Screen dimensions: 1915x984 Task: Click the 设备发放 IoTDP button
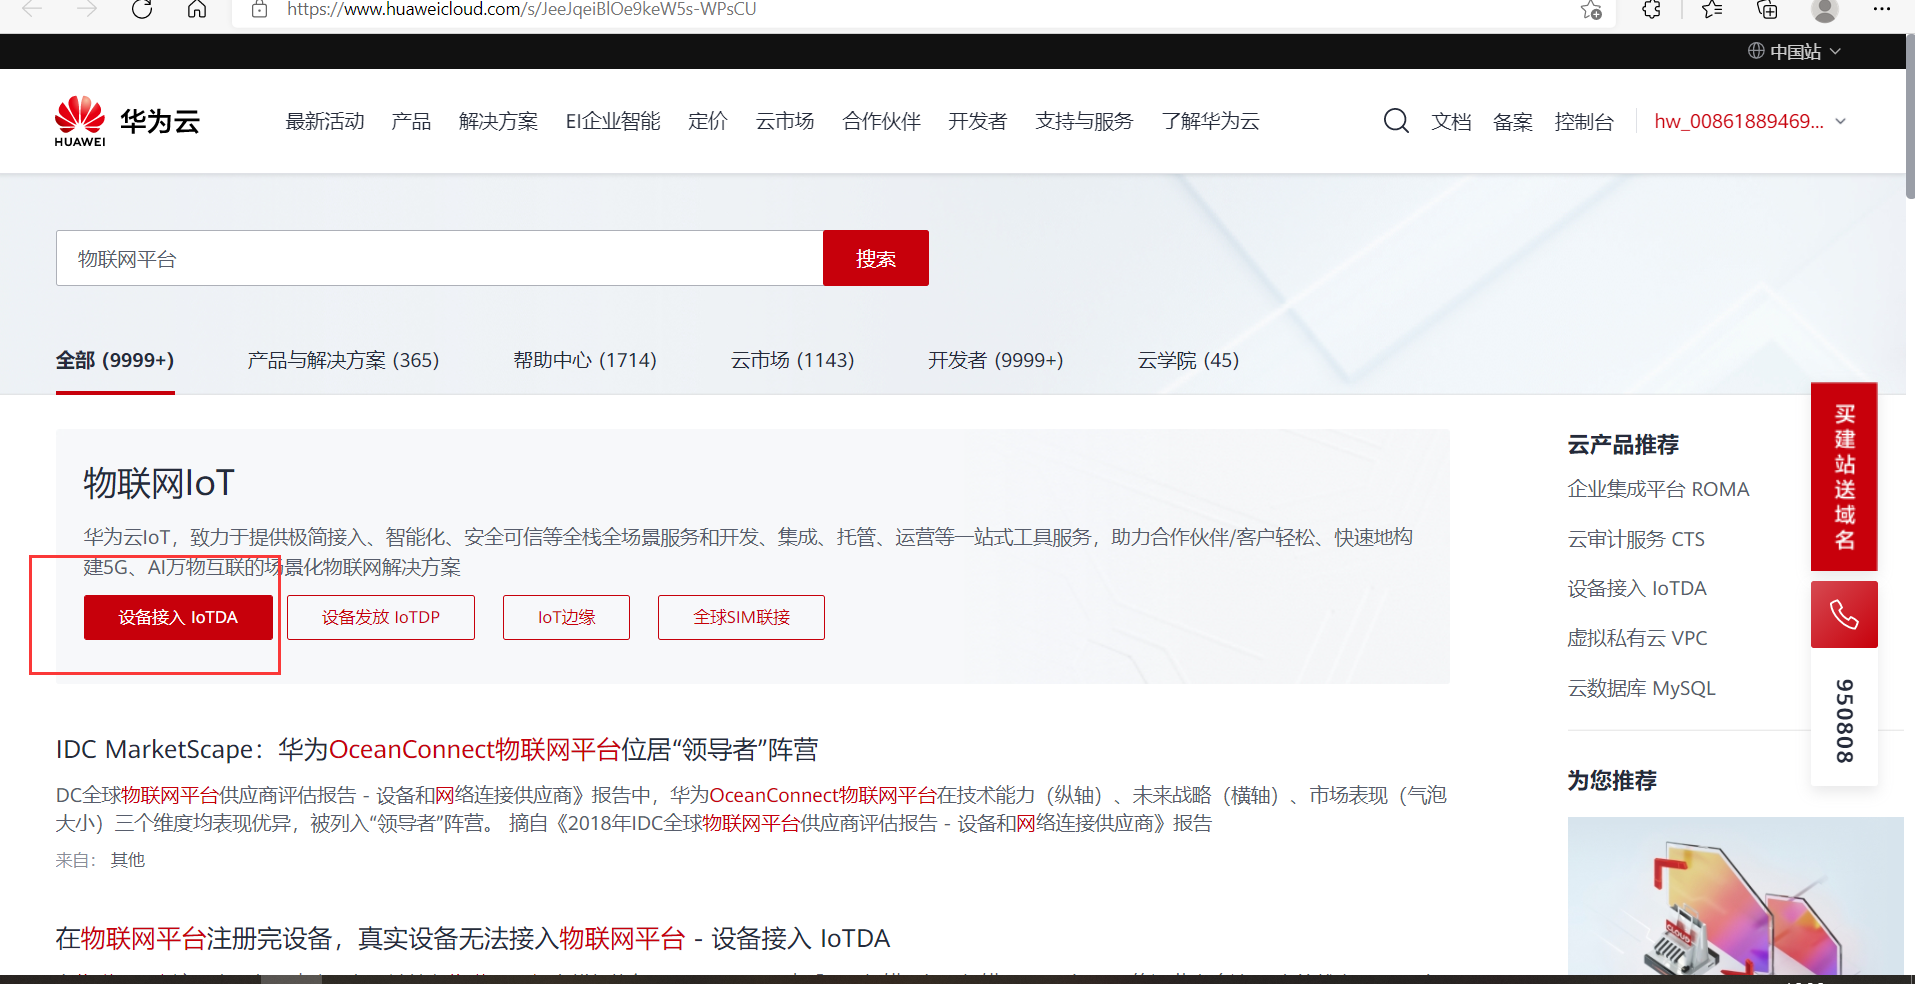[381, 617]
